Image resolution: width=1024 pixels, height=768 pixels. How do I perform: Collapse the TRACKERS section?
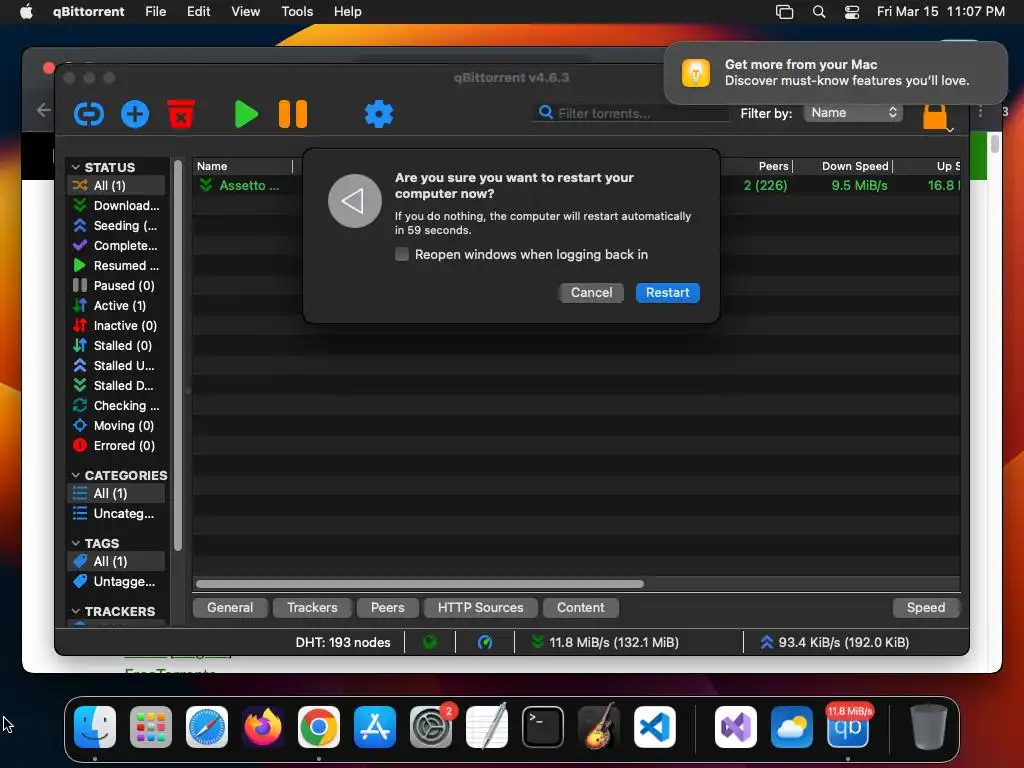click(x=76, y=611)
